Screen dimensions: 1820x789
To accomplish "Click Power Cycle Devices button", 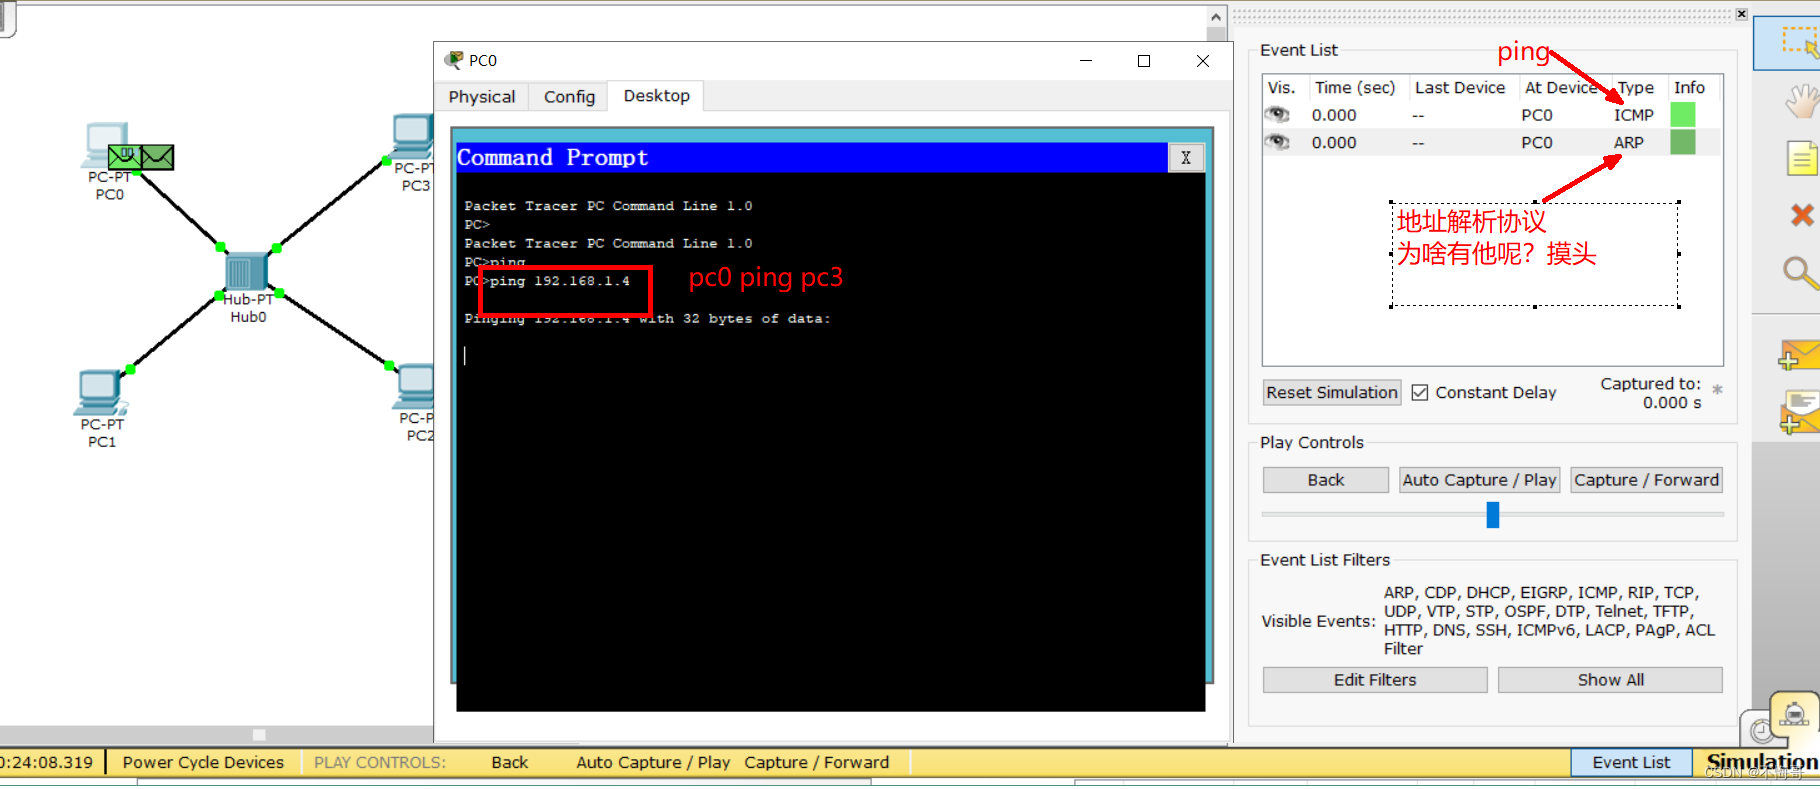I will tap(203, 762).
